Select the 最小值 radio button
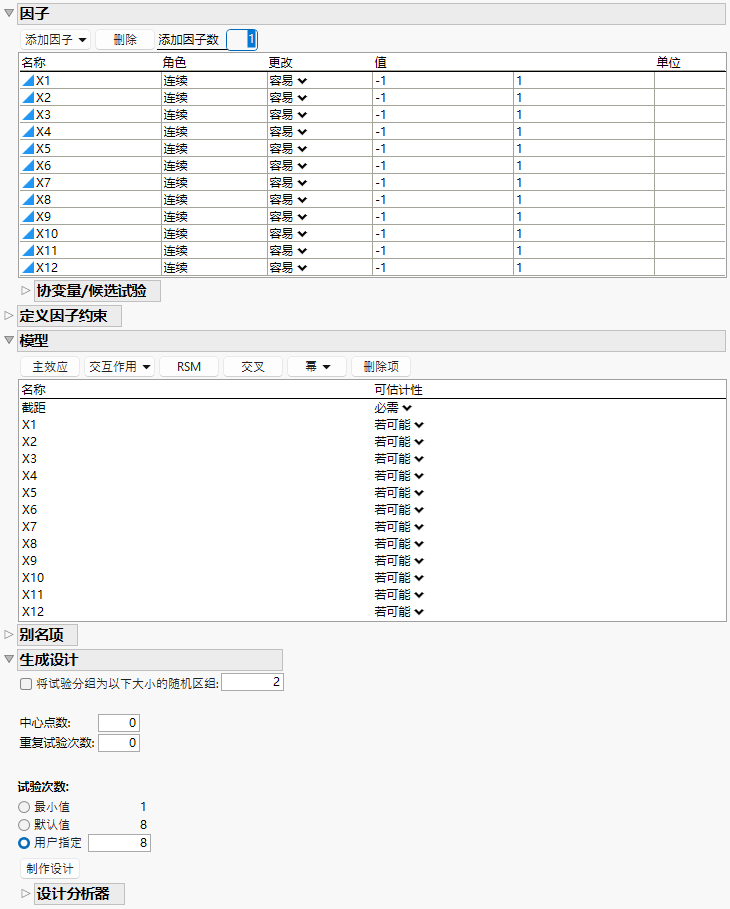Screen dimensions: 730x909 [24, 807]
